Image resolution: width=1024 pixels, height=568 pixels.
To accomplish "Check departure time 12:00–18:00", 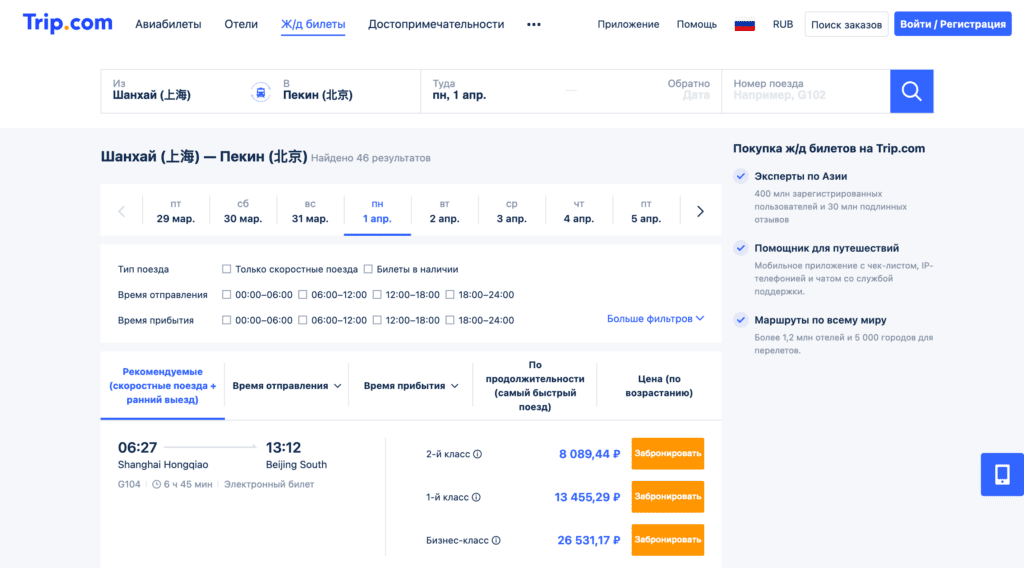I will (377, 294).
